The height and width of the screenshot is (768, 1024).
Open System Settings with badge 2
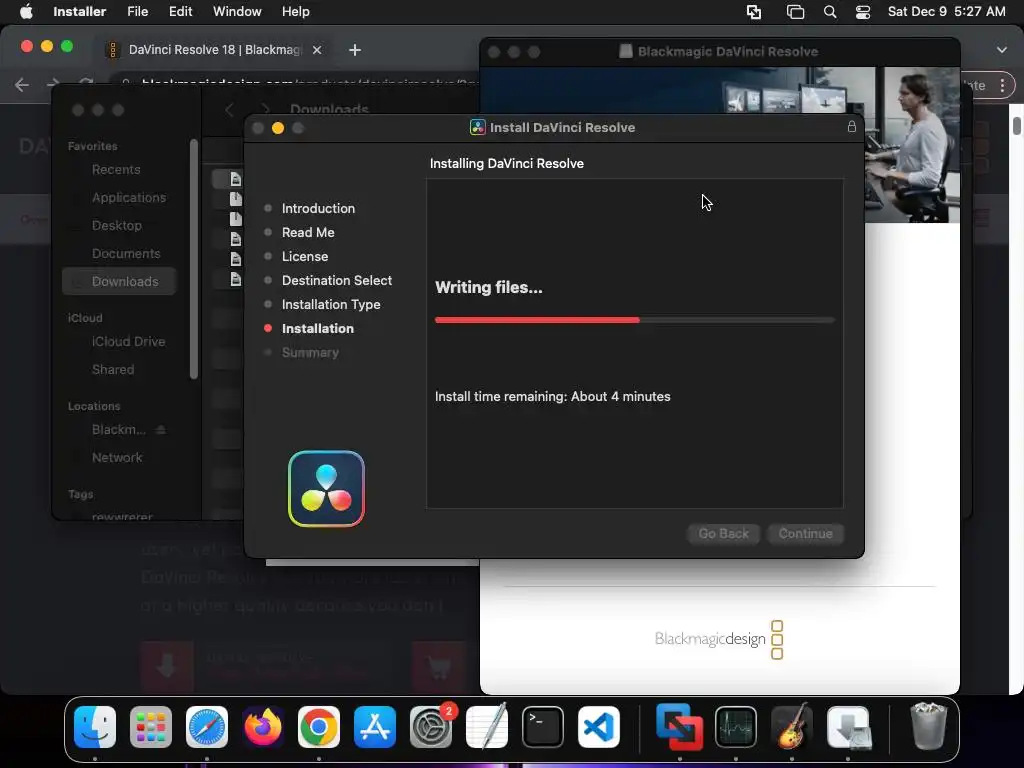[431, 727]
